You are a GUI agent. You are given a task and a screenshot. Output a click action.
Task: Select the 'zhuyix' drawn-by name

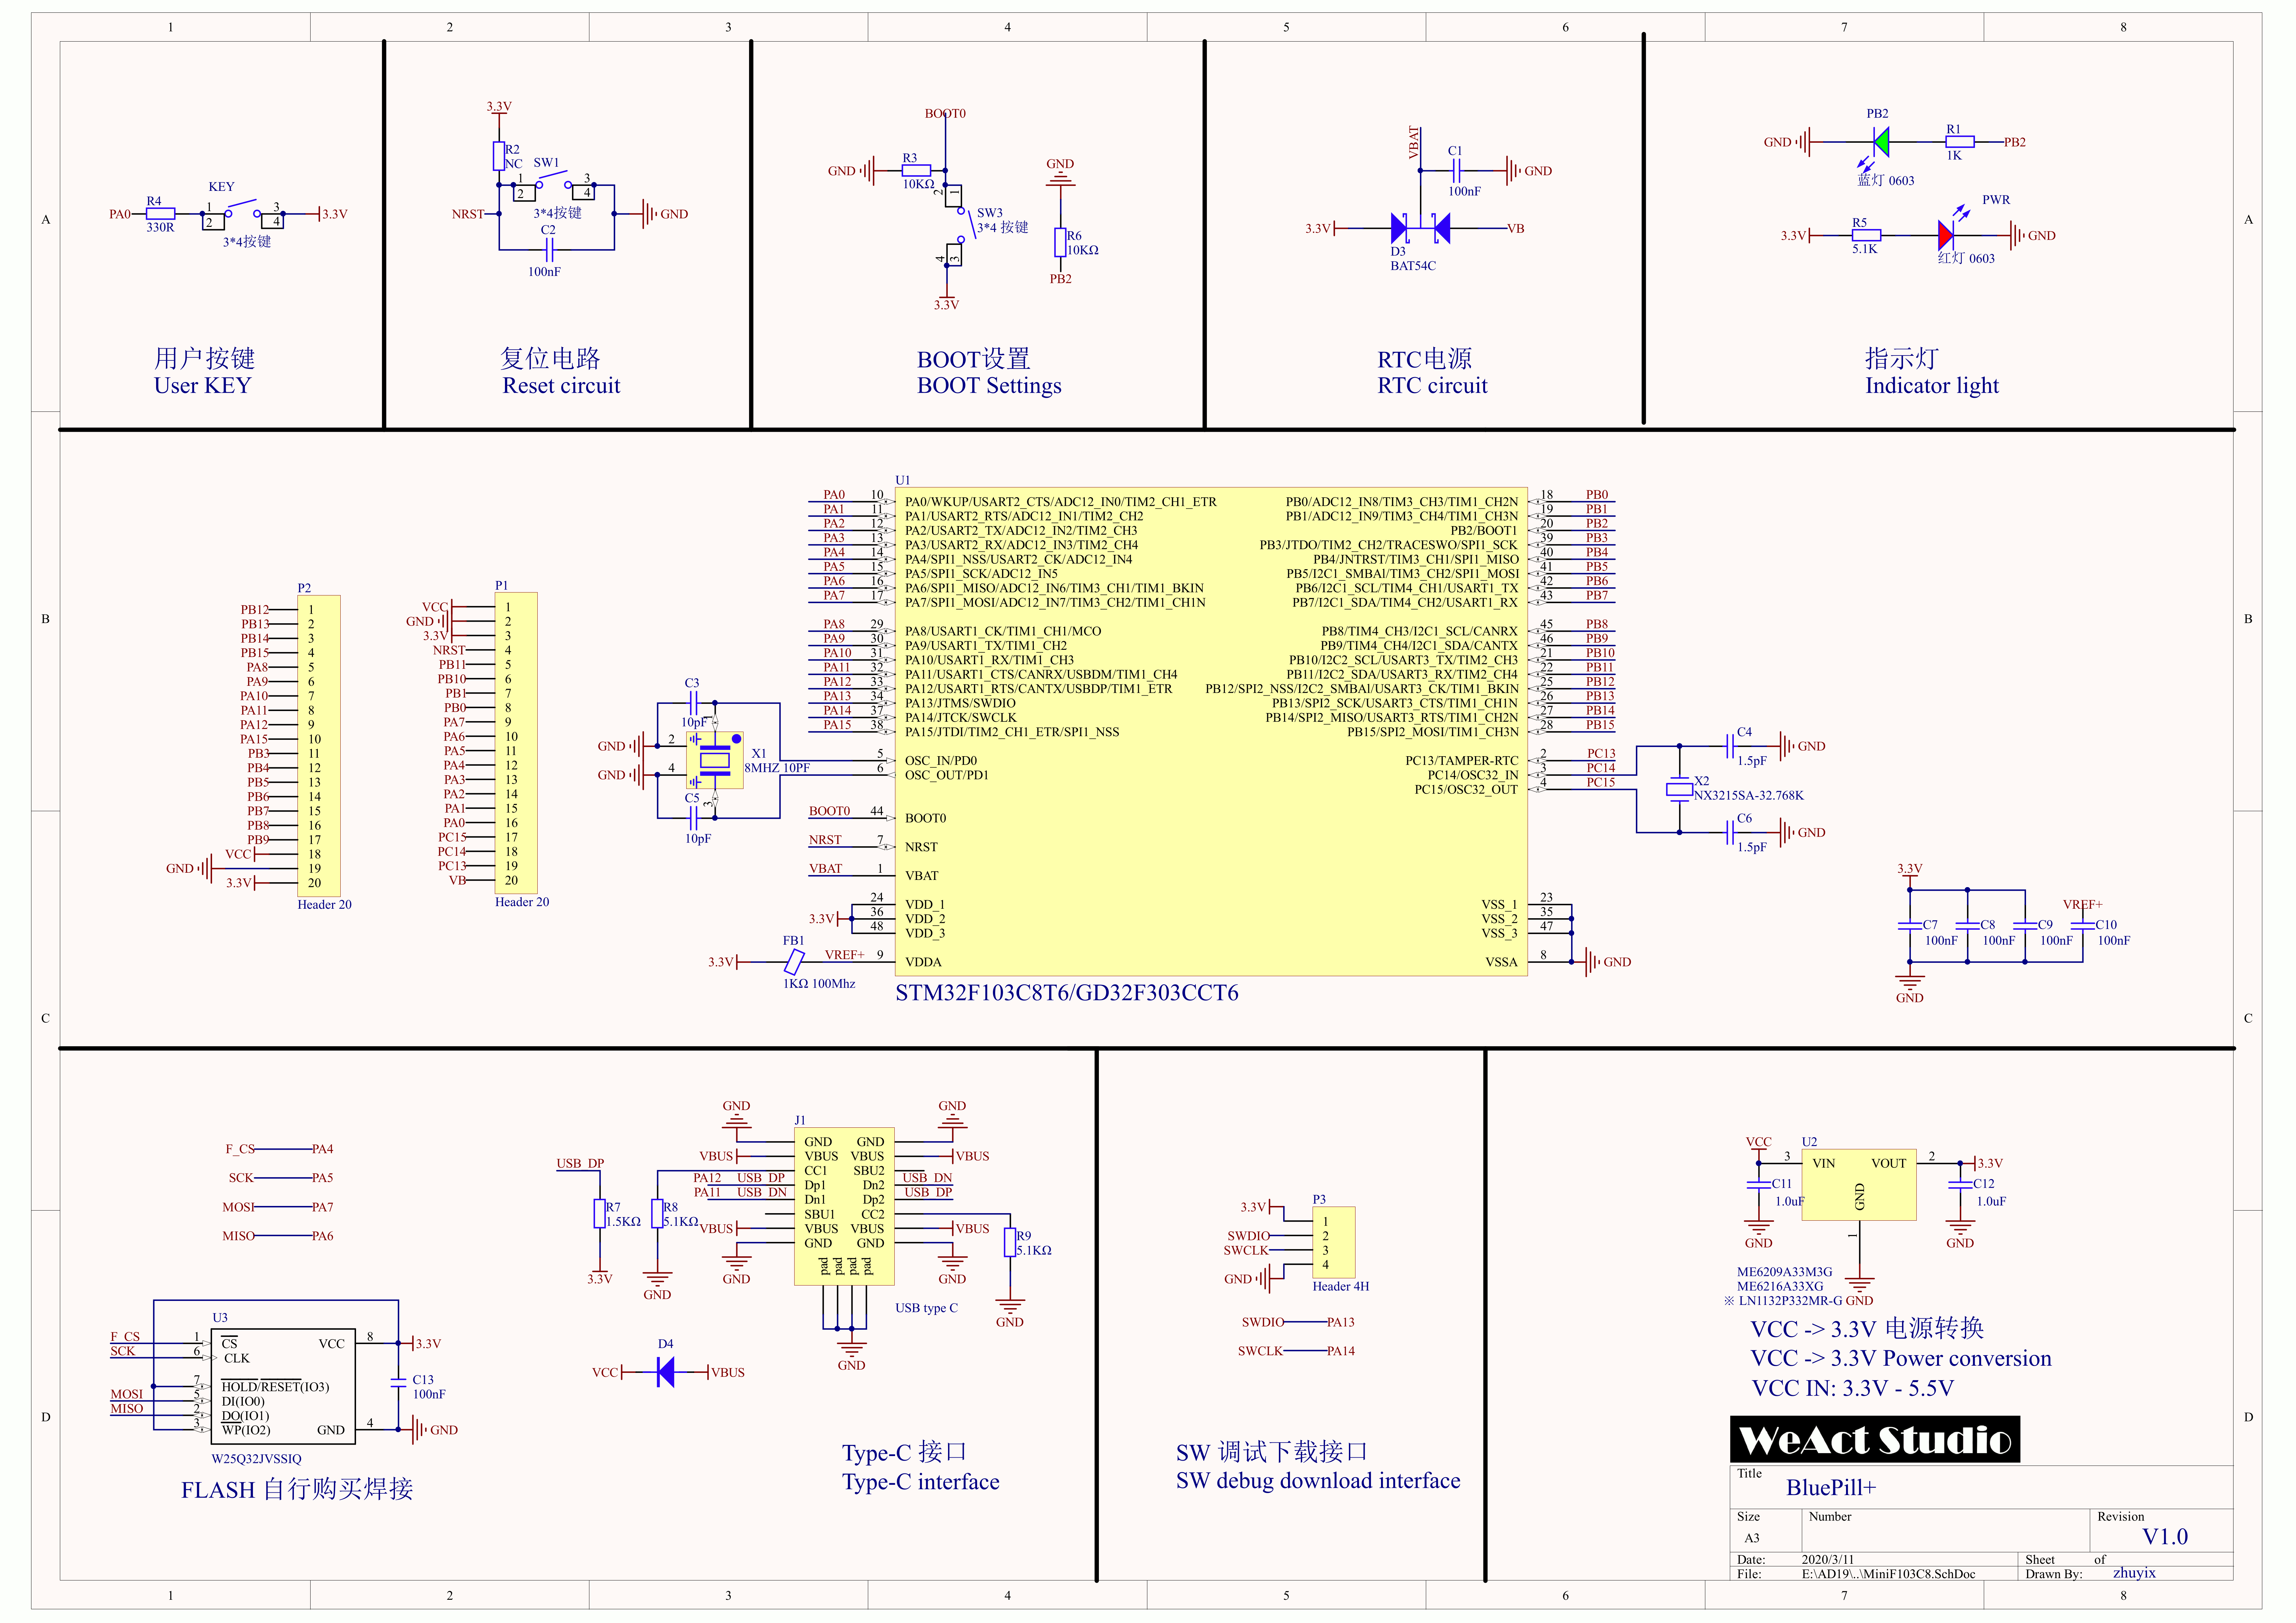pyautogui.click(x=2134, y=1573)
